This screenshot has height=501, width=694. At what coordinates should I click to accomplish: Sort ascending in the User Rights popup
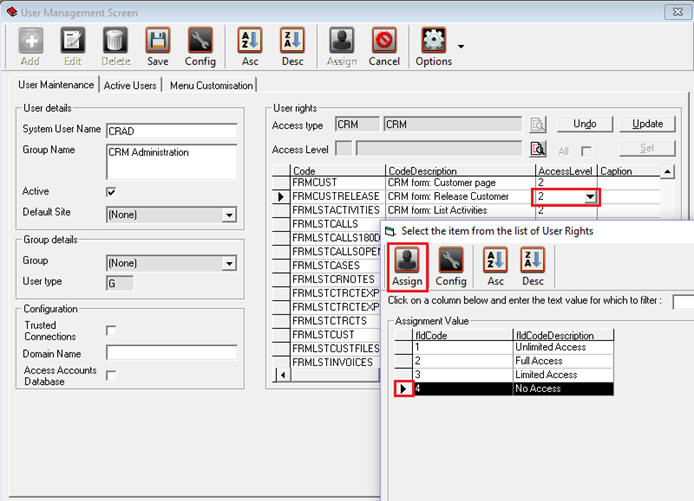pyautogui.click(x=495, y=260)
